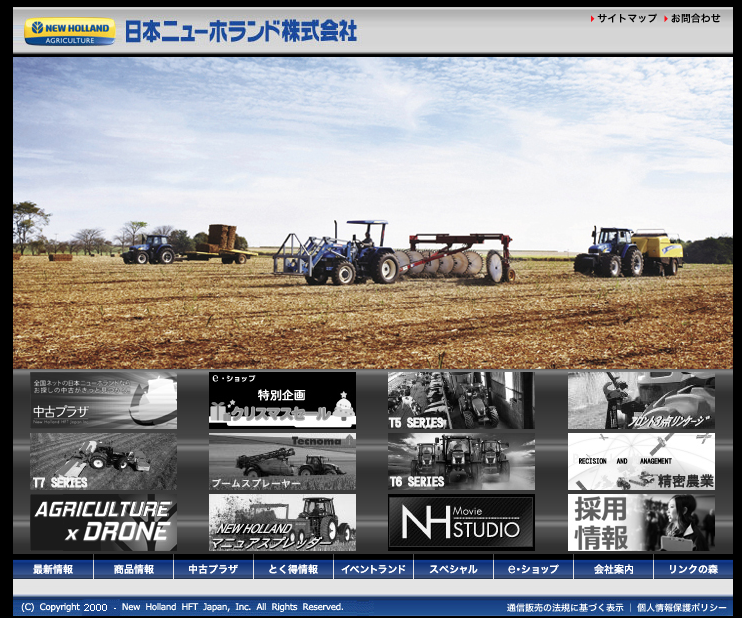The width and height of the screenshot is (742, 618).
Task: Open the Tecnoma ブームスプレーヤー banner
Action: tap(282, 462)
